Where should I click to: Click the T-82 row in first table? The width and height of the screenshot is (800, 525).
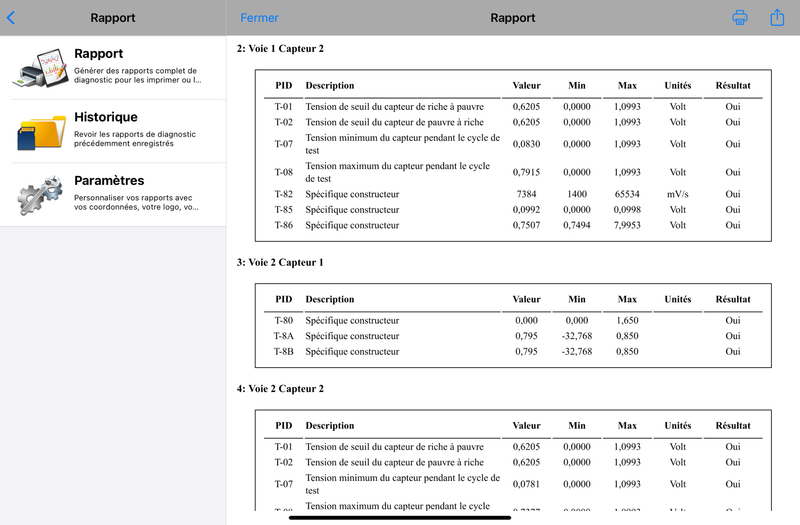coord(513,194)
